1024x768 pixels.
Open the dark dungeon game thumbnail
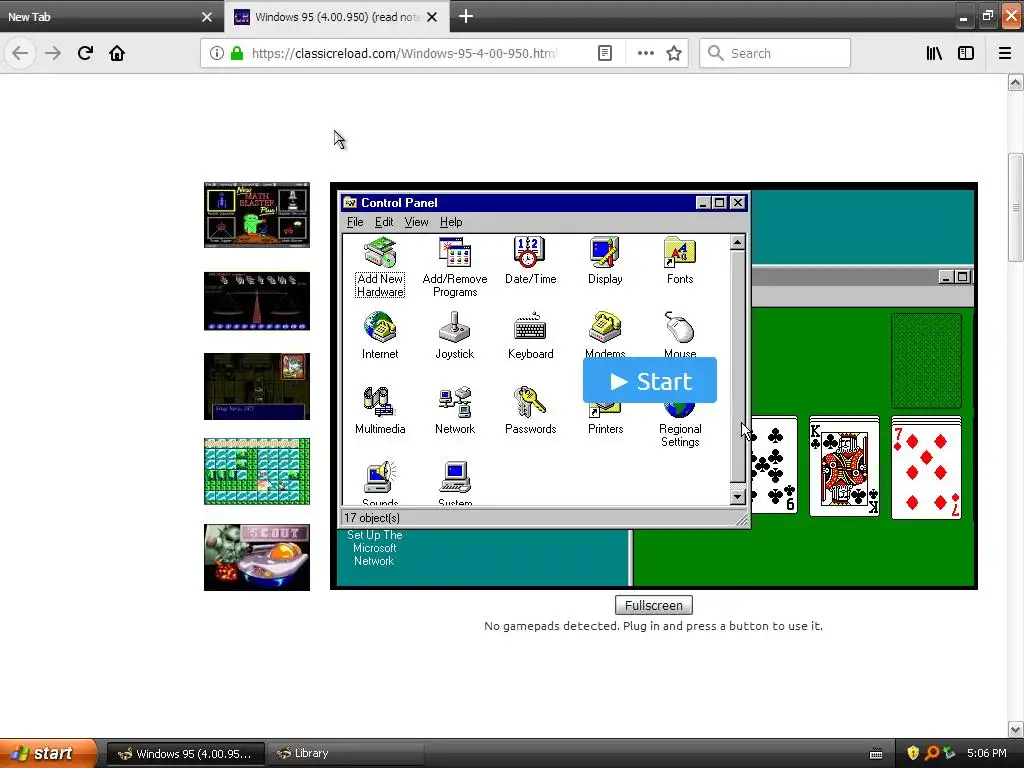[x=257, y=386]
